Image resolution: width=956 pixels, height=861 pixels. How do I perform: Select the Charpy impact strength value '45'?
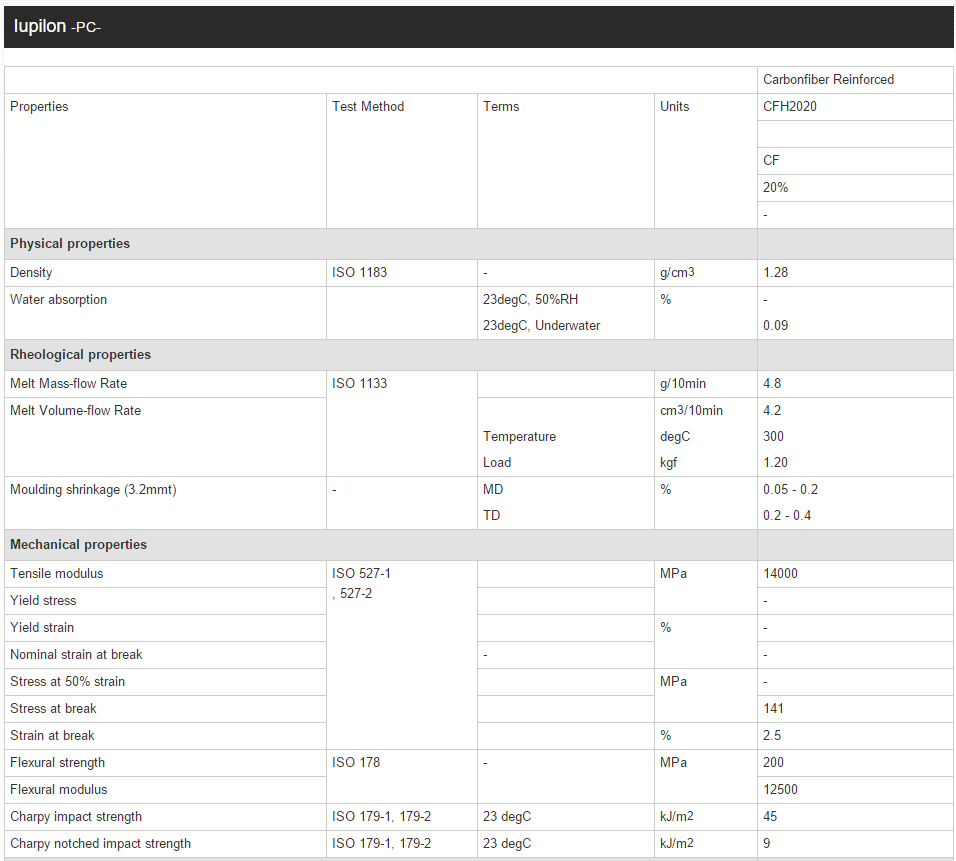(770, 816)
